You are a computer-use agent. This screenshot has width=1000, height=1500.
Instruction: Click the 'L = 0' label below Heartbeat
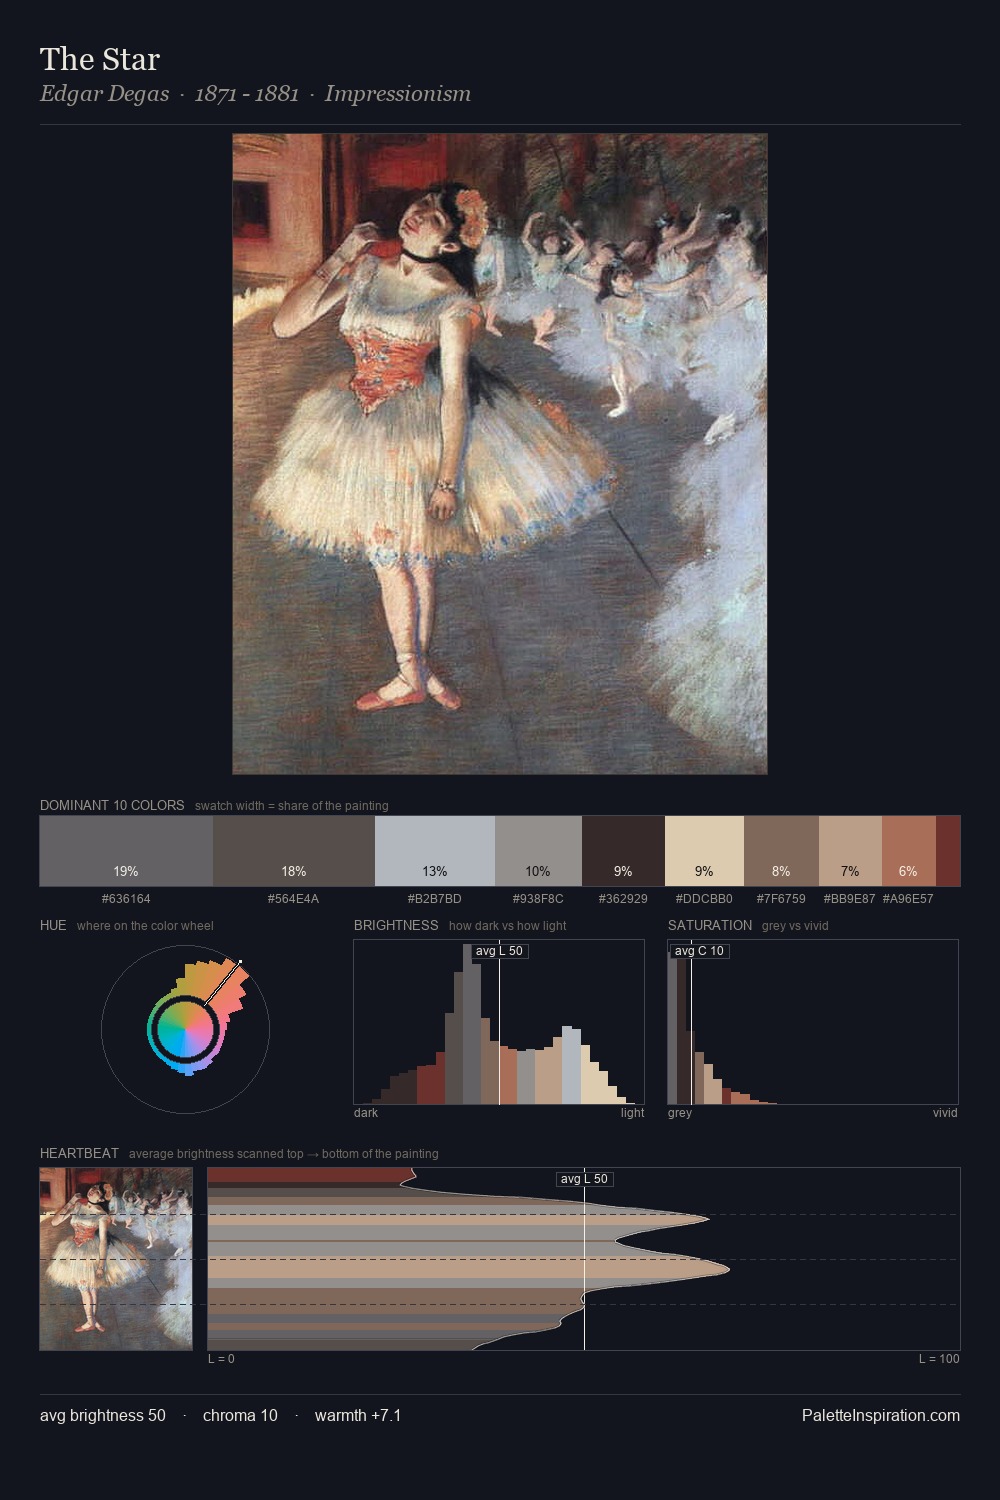pyautogui.click(x=221, y=1359)
